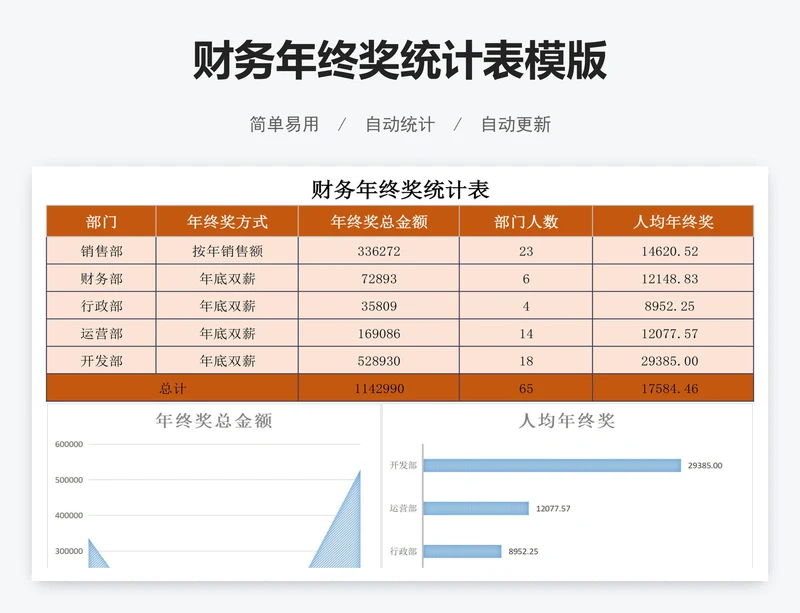Viewport: 800px width, 613px height.
Task: Click the total amount cell 169086
Action: (379, 333)
